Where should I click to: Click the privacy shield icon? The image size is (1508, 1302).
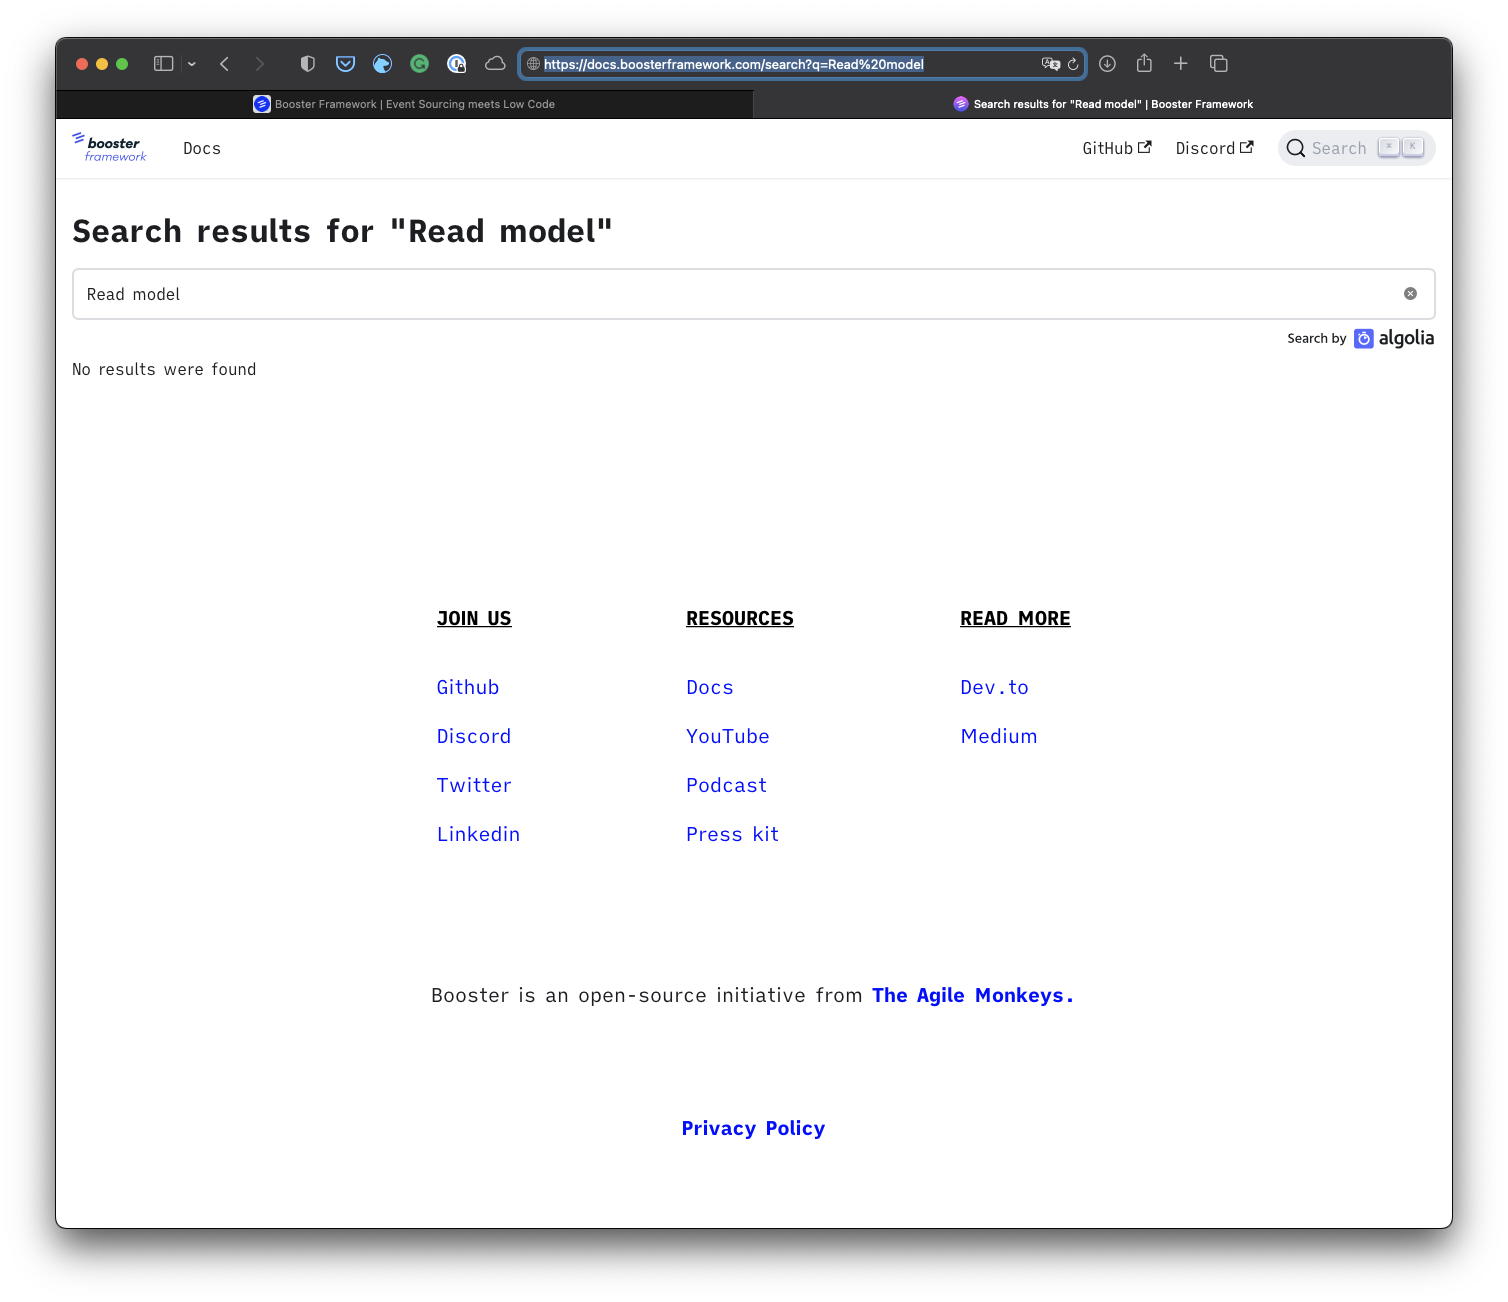pos(307,63)
